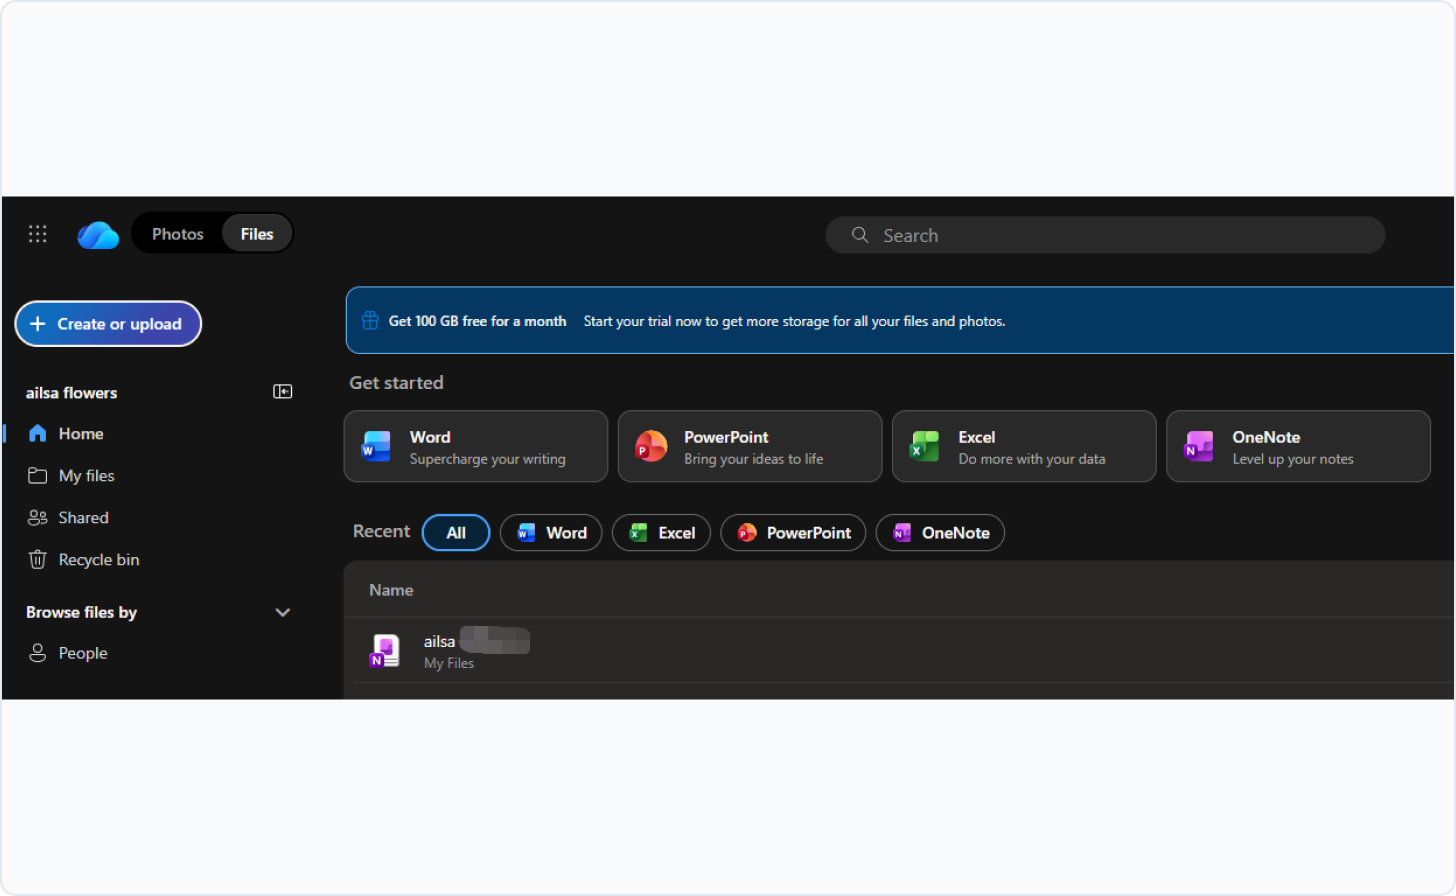Click the Home house icon in sidebar
The height and width of the screenshot is (896, 1456).
pos(38,433)
